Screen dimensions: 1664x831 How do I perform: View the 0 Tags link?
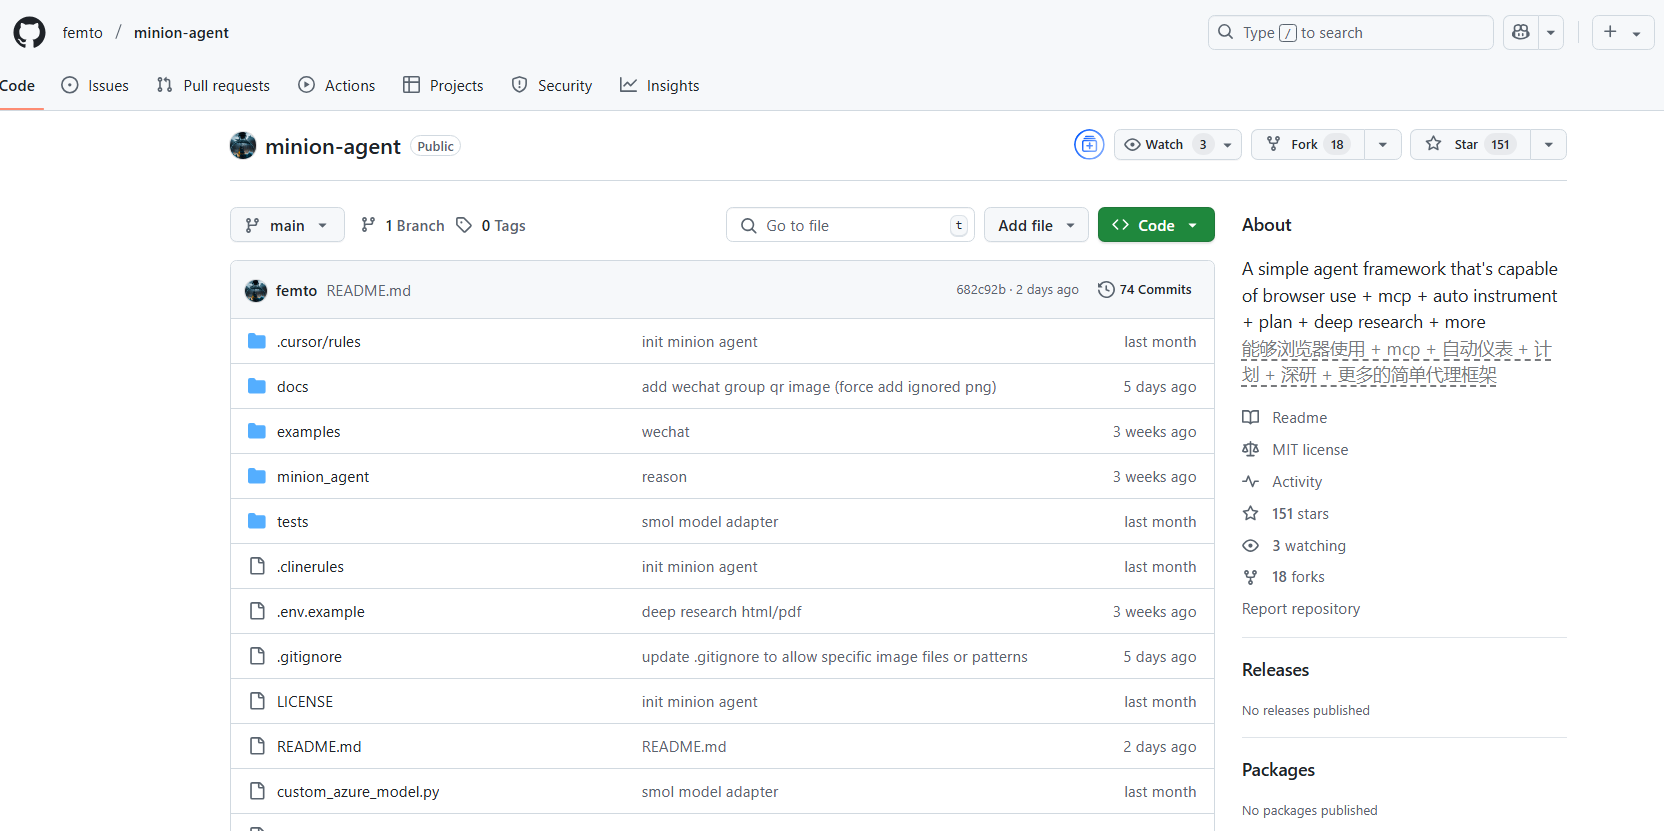491,225
